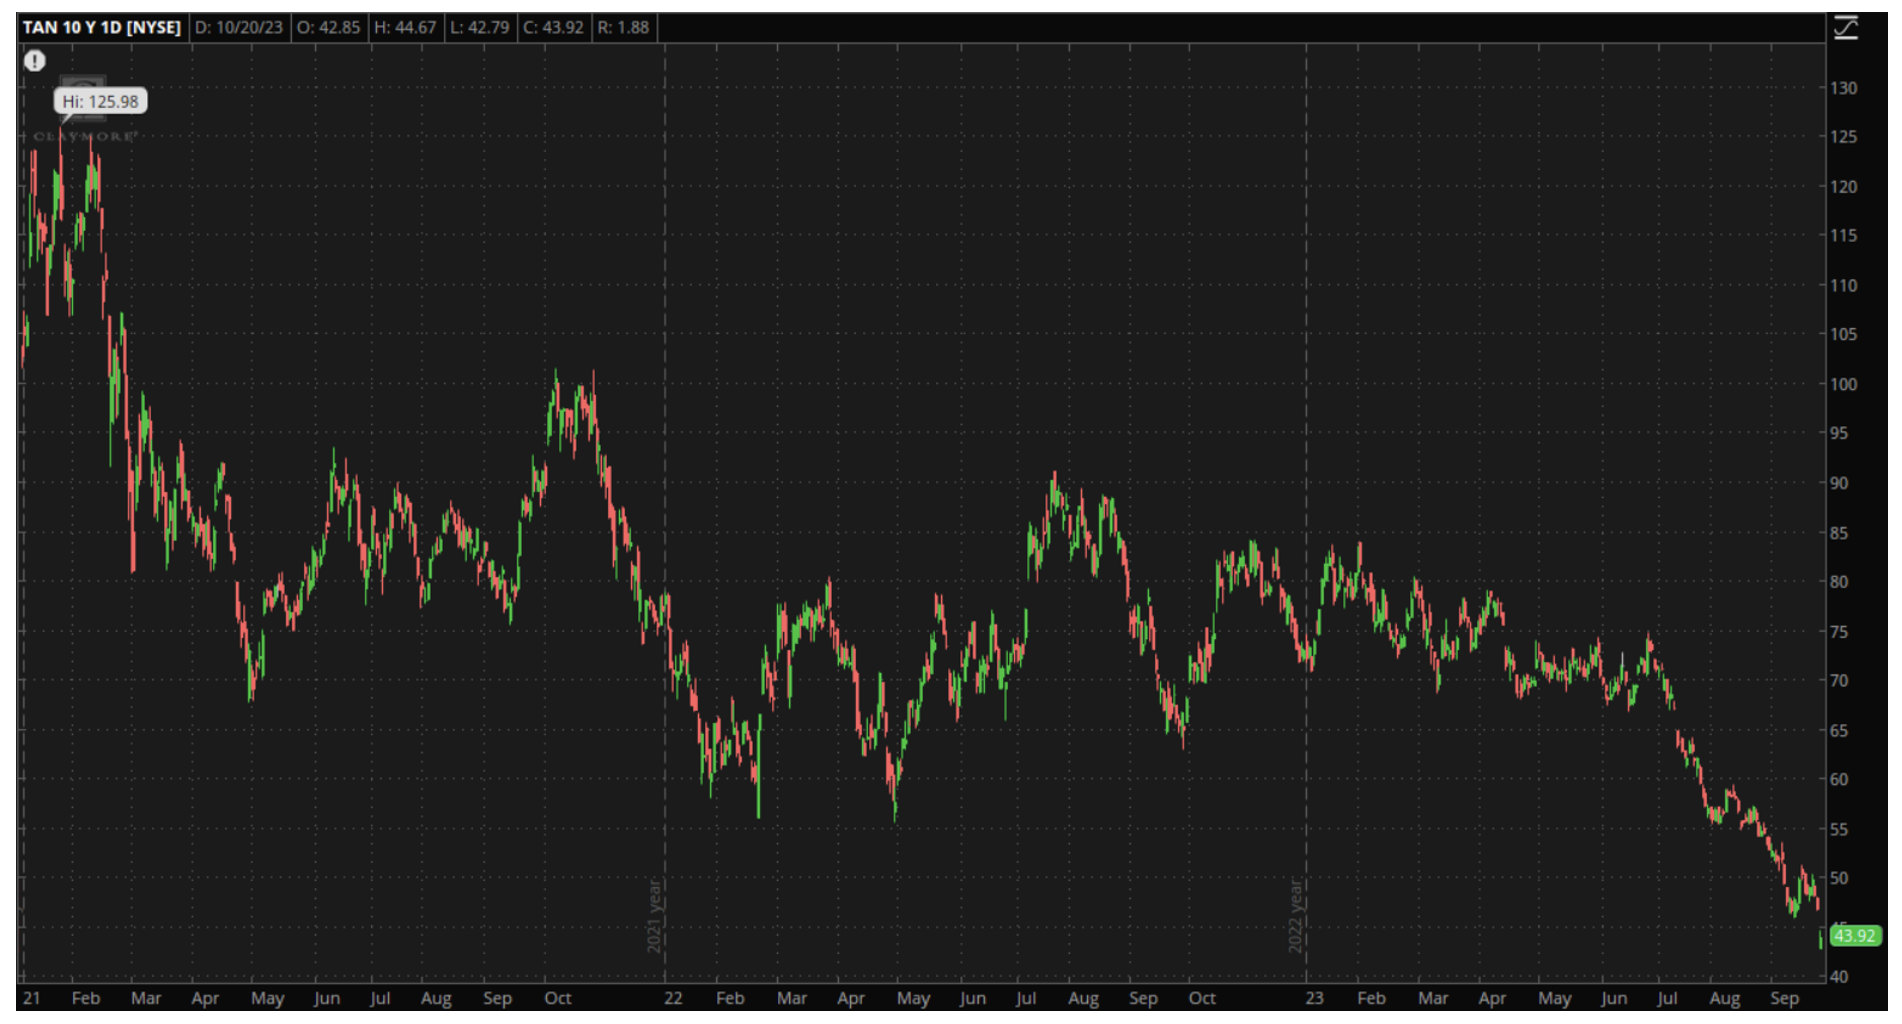Click the 40 price axis label
Screen dimensions: 1902x1024
tap(1839, 977)
